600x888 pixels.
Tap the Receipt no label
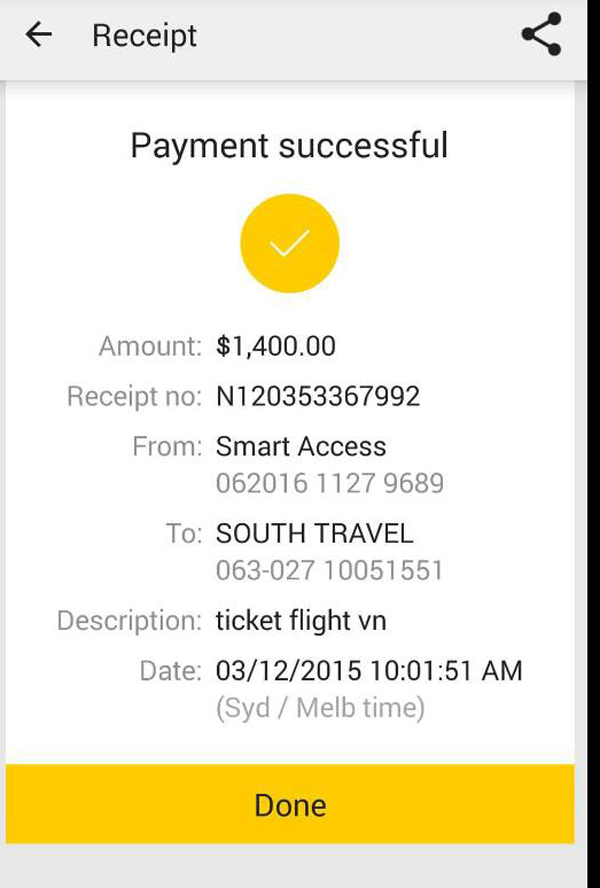click(134, 396)
